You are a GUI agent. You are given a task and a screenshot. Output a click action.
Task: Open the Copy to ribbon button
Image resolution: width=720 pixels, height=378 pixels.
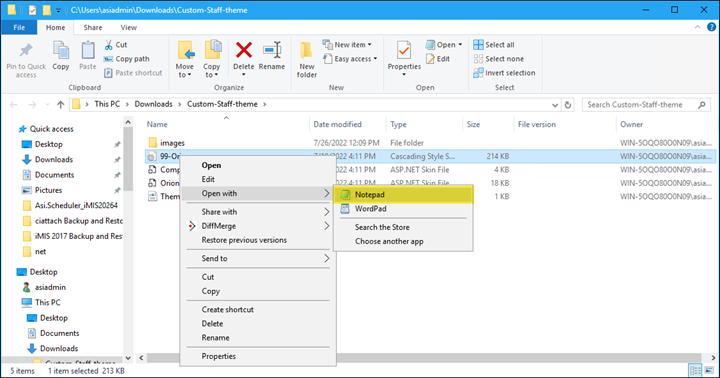pyautogui.click(x=212, y=59)
